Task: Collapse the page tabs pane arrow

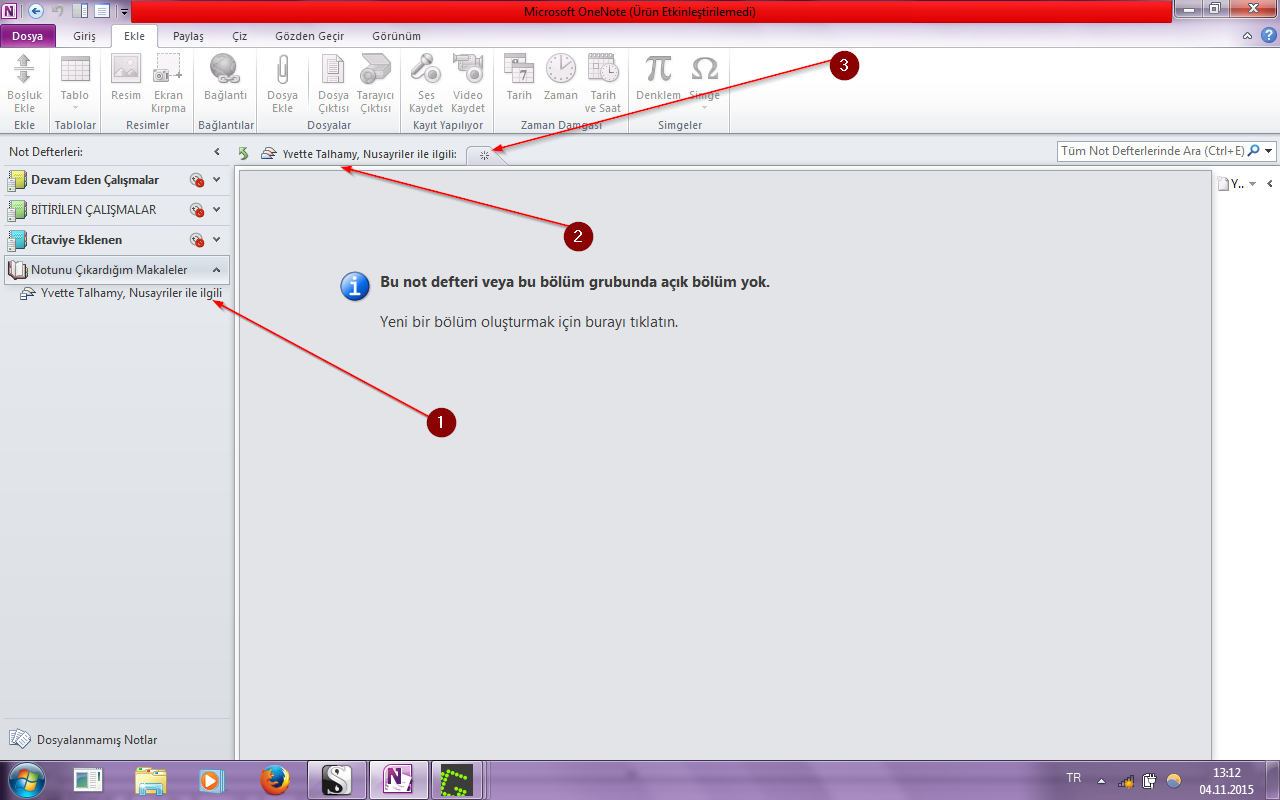Action: pyautogui.click(x=1269, y=184)
